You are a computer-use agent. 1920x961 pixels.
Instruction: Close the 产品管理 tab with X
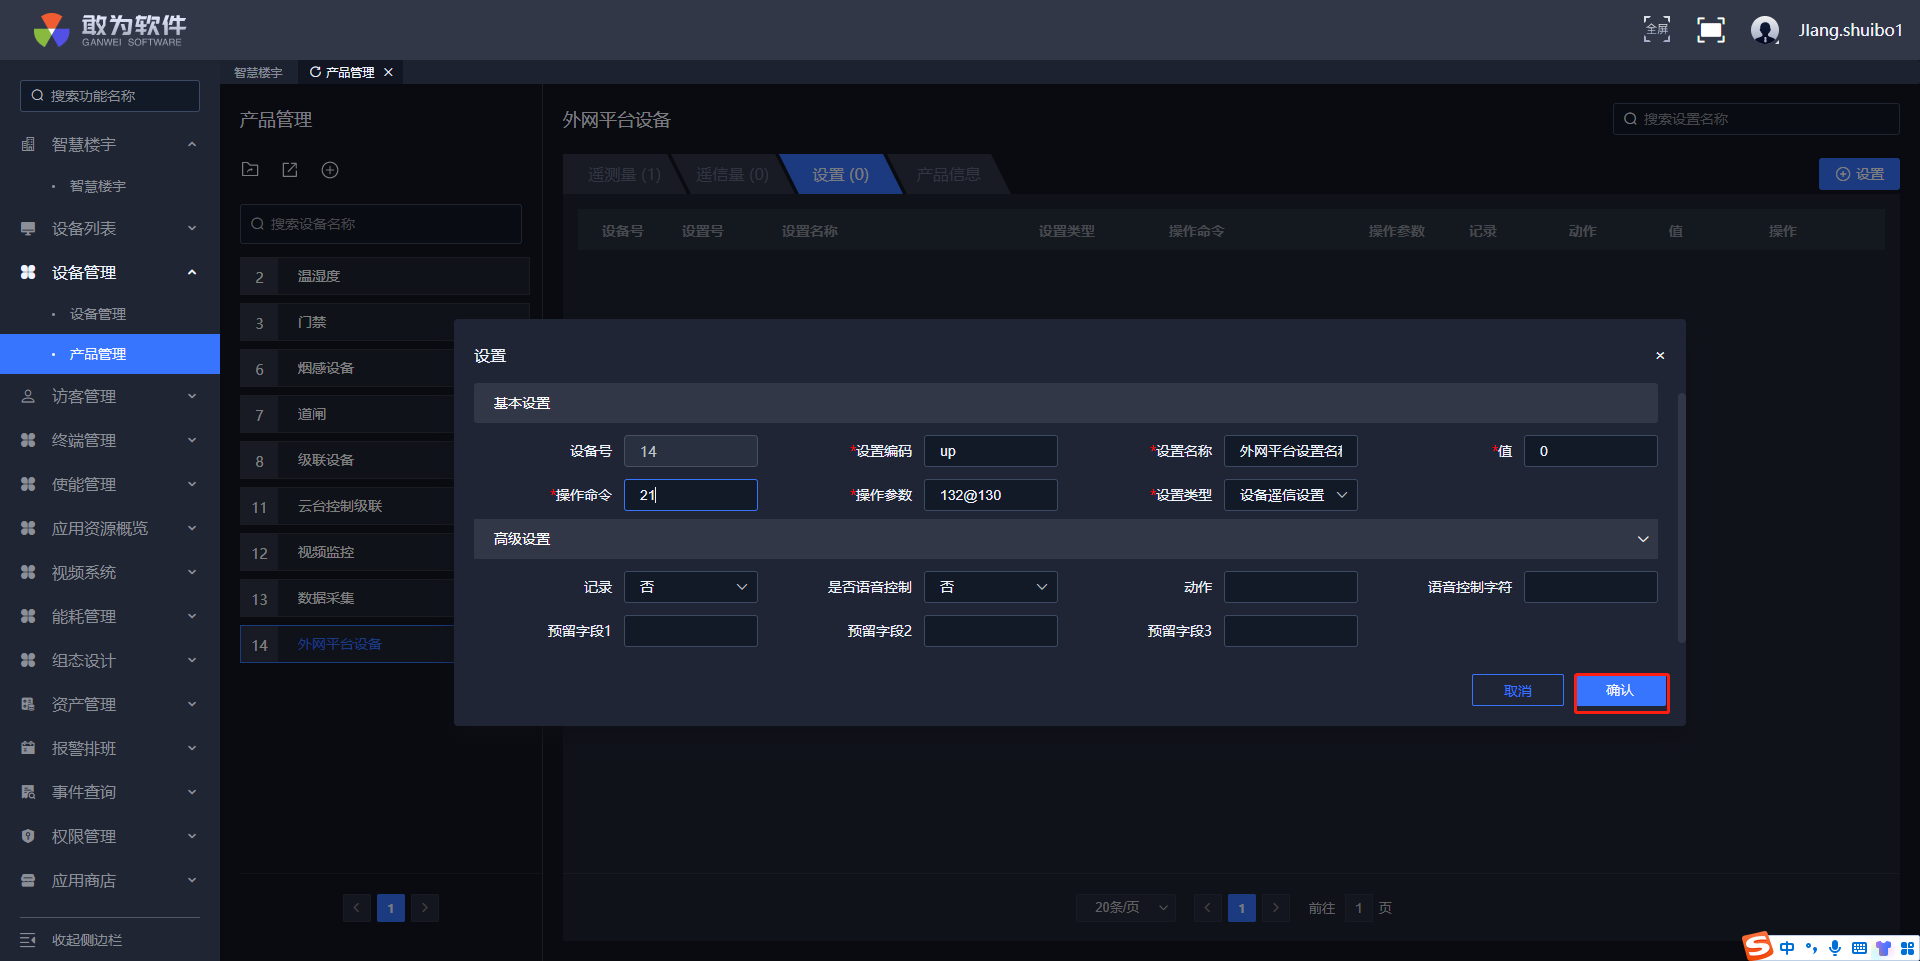[389, 72]
